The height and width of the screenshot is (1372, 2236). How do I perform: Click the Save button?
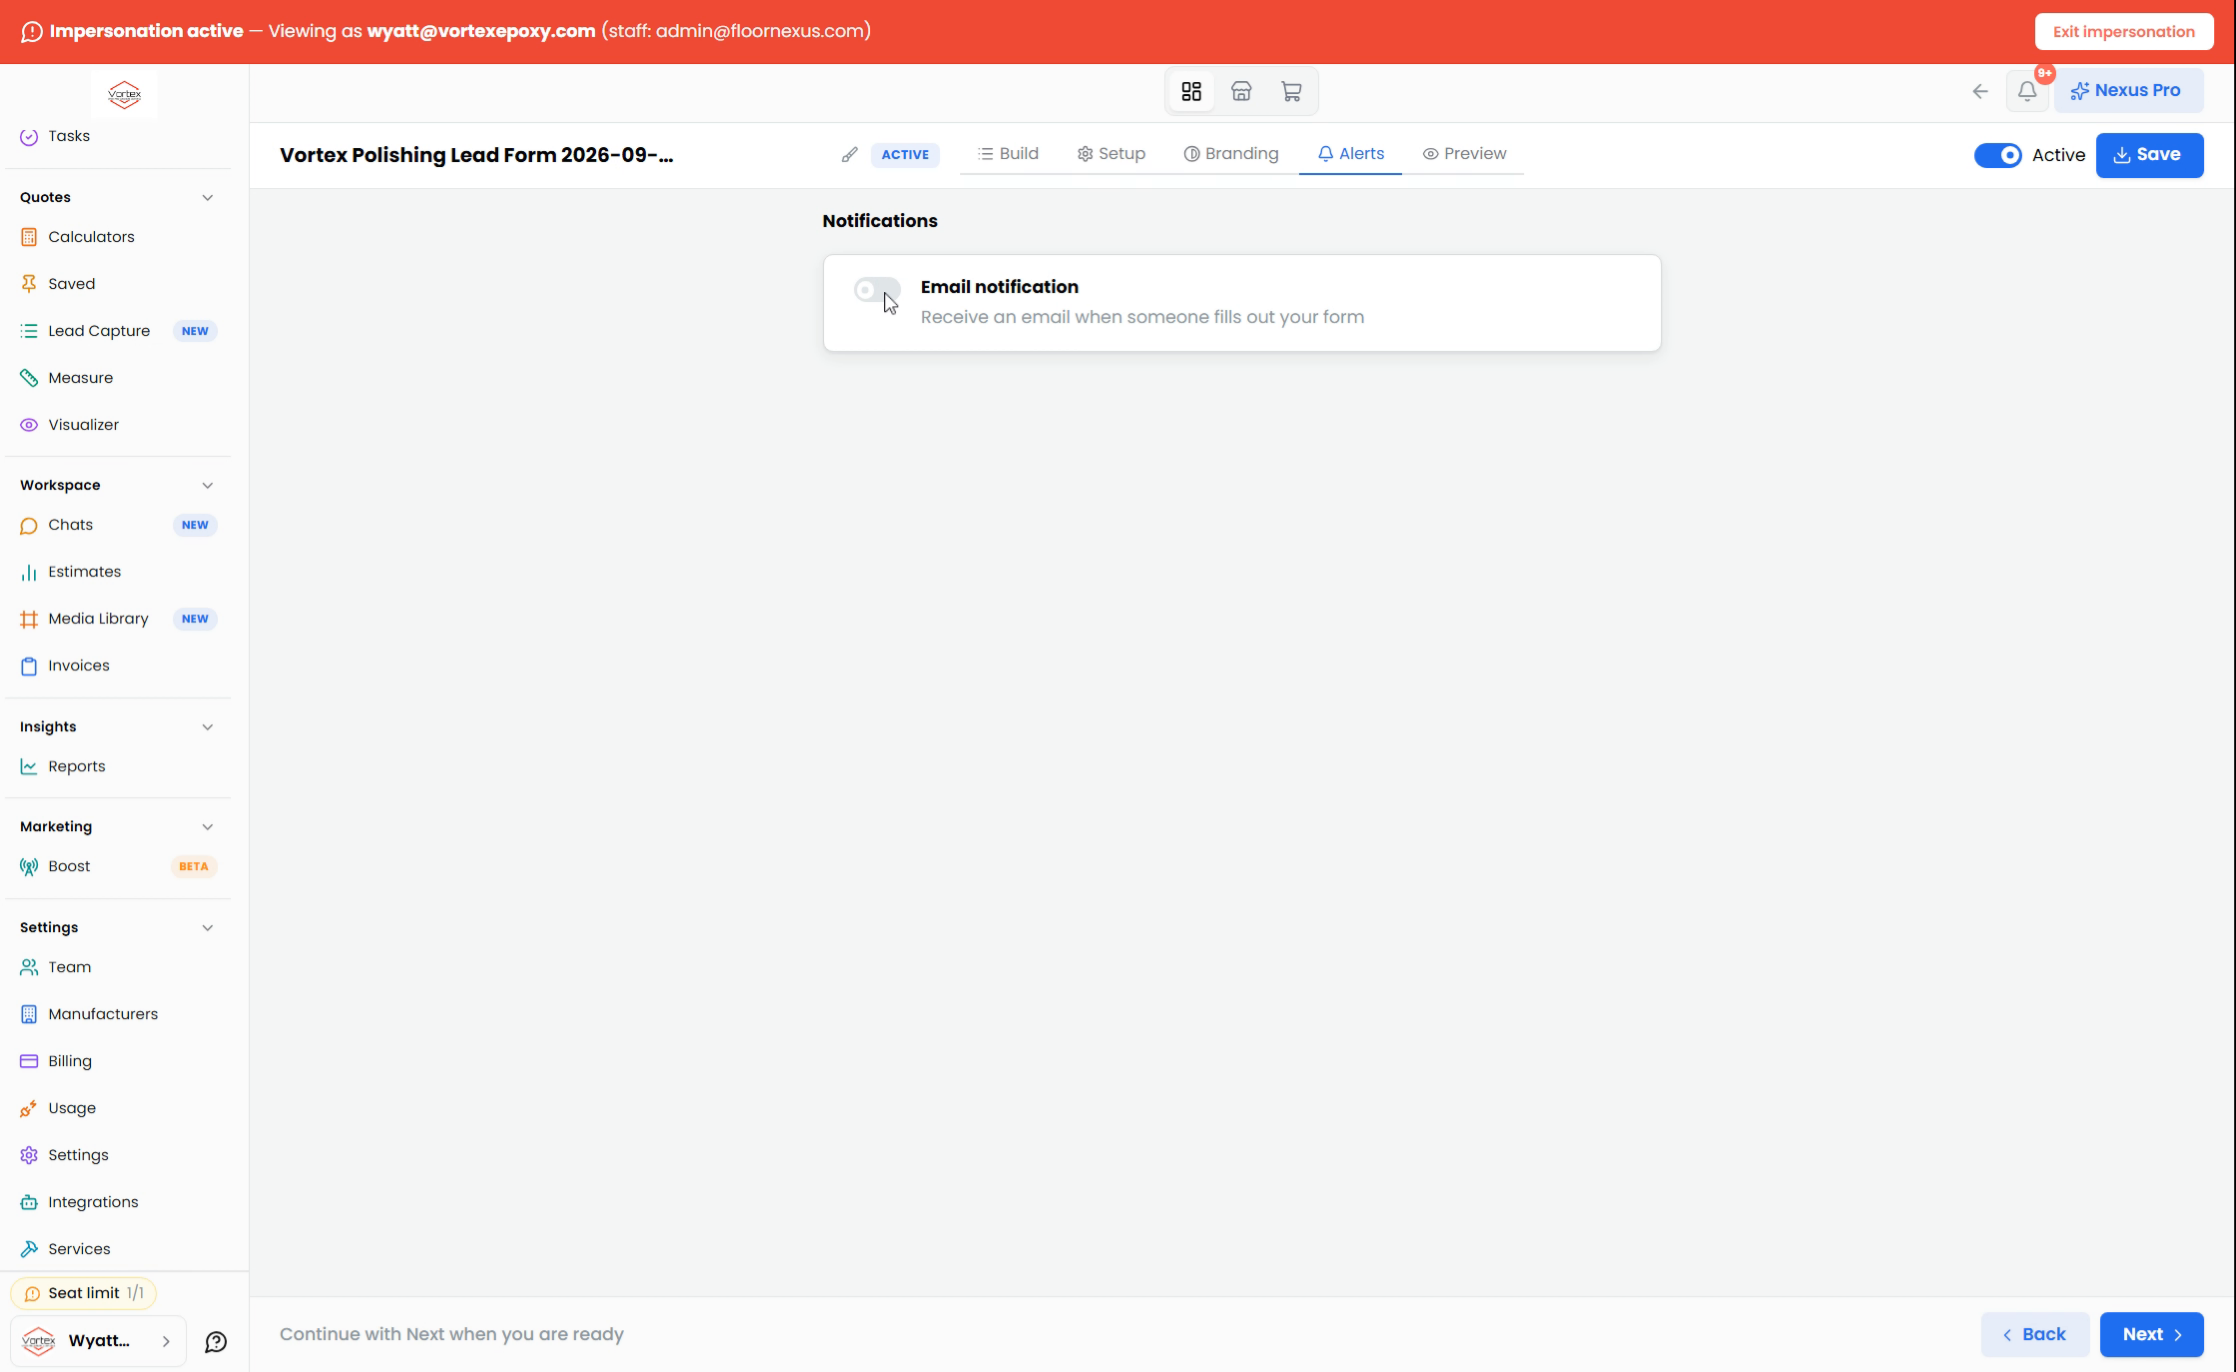(2149, 155)
